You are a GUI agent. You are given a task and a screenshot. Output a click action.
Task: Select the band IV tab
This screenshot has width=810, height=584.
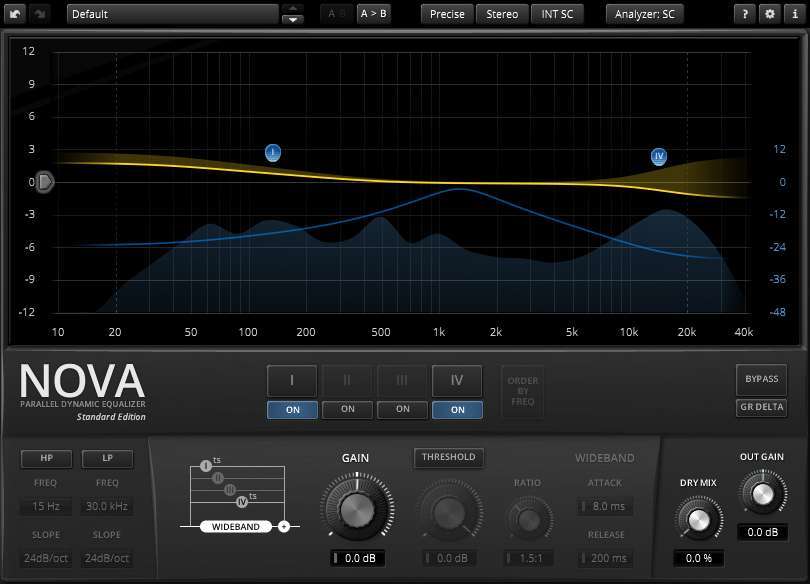click(457, 380)
